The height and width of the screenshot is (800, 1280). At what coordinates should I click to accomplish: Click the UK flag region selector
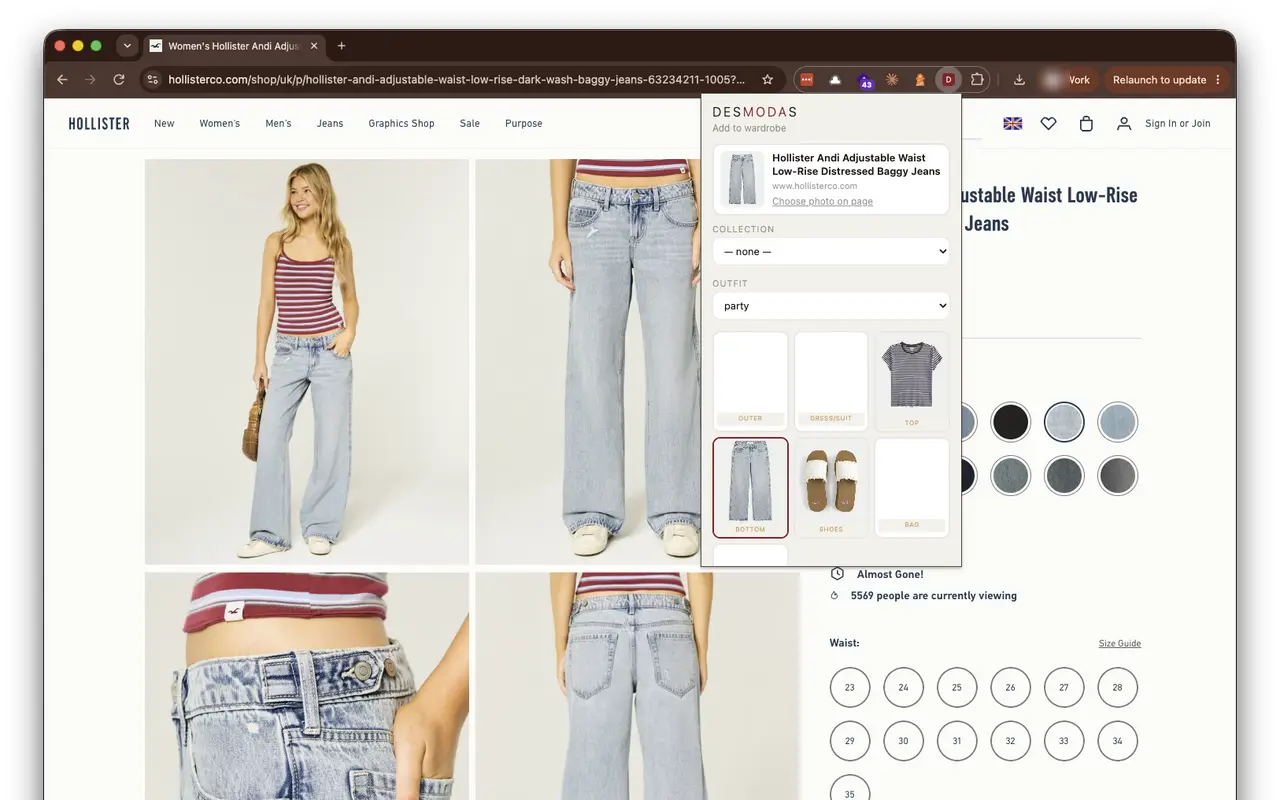click(x=1012, y=123)
